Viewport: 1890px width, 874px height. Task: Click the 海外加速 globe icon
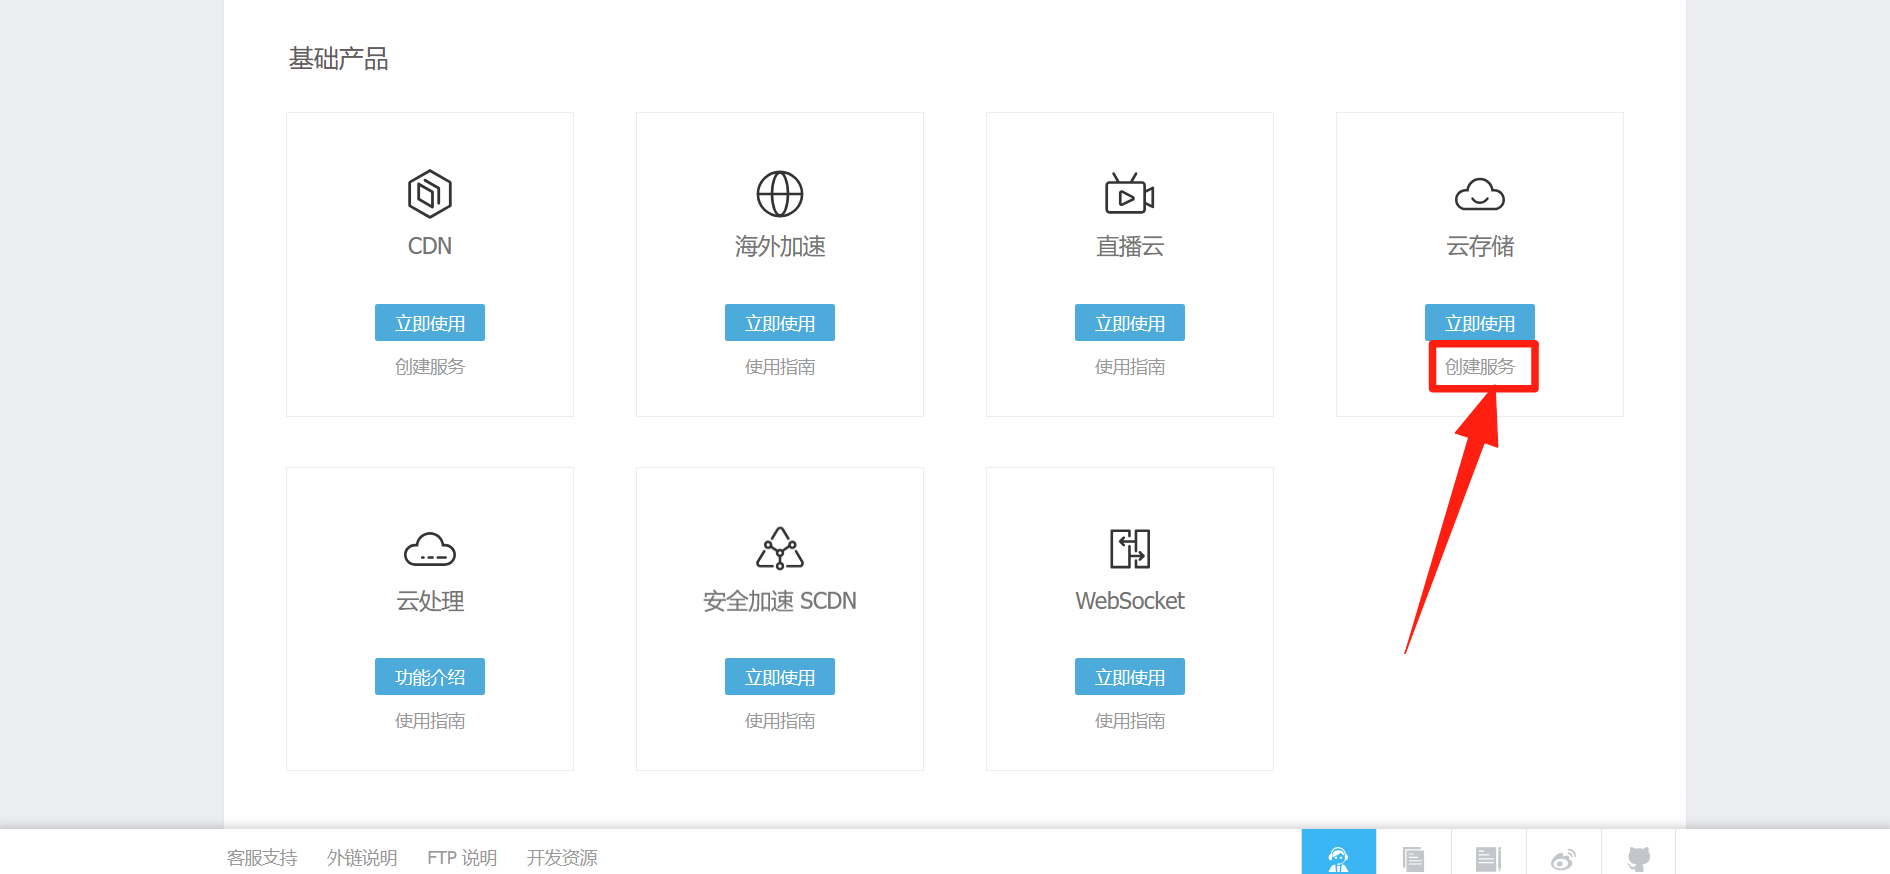[780, 194]
